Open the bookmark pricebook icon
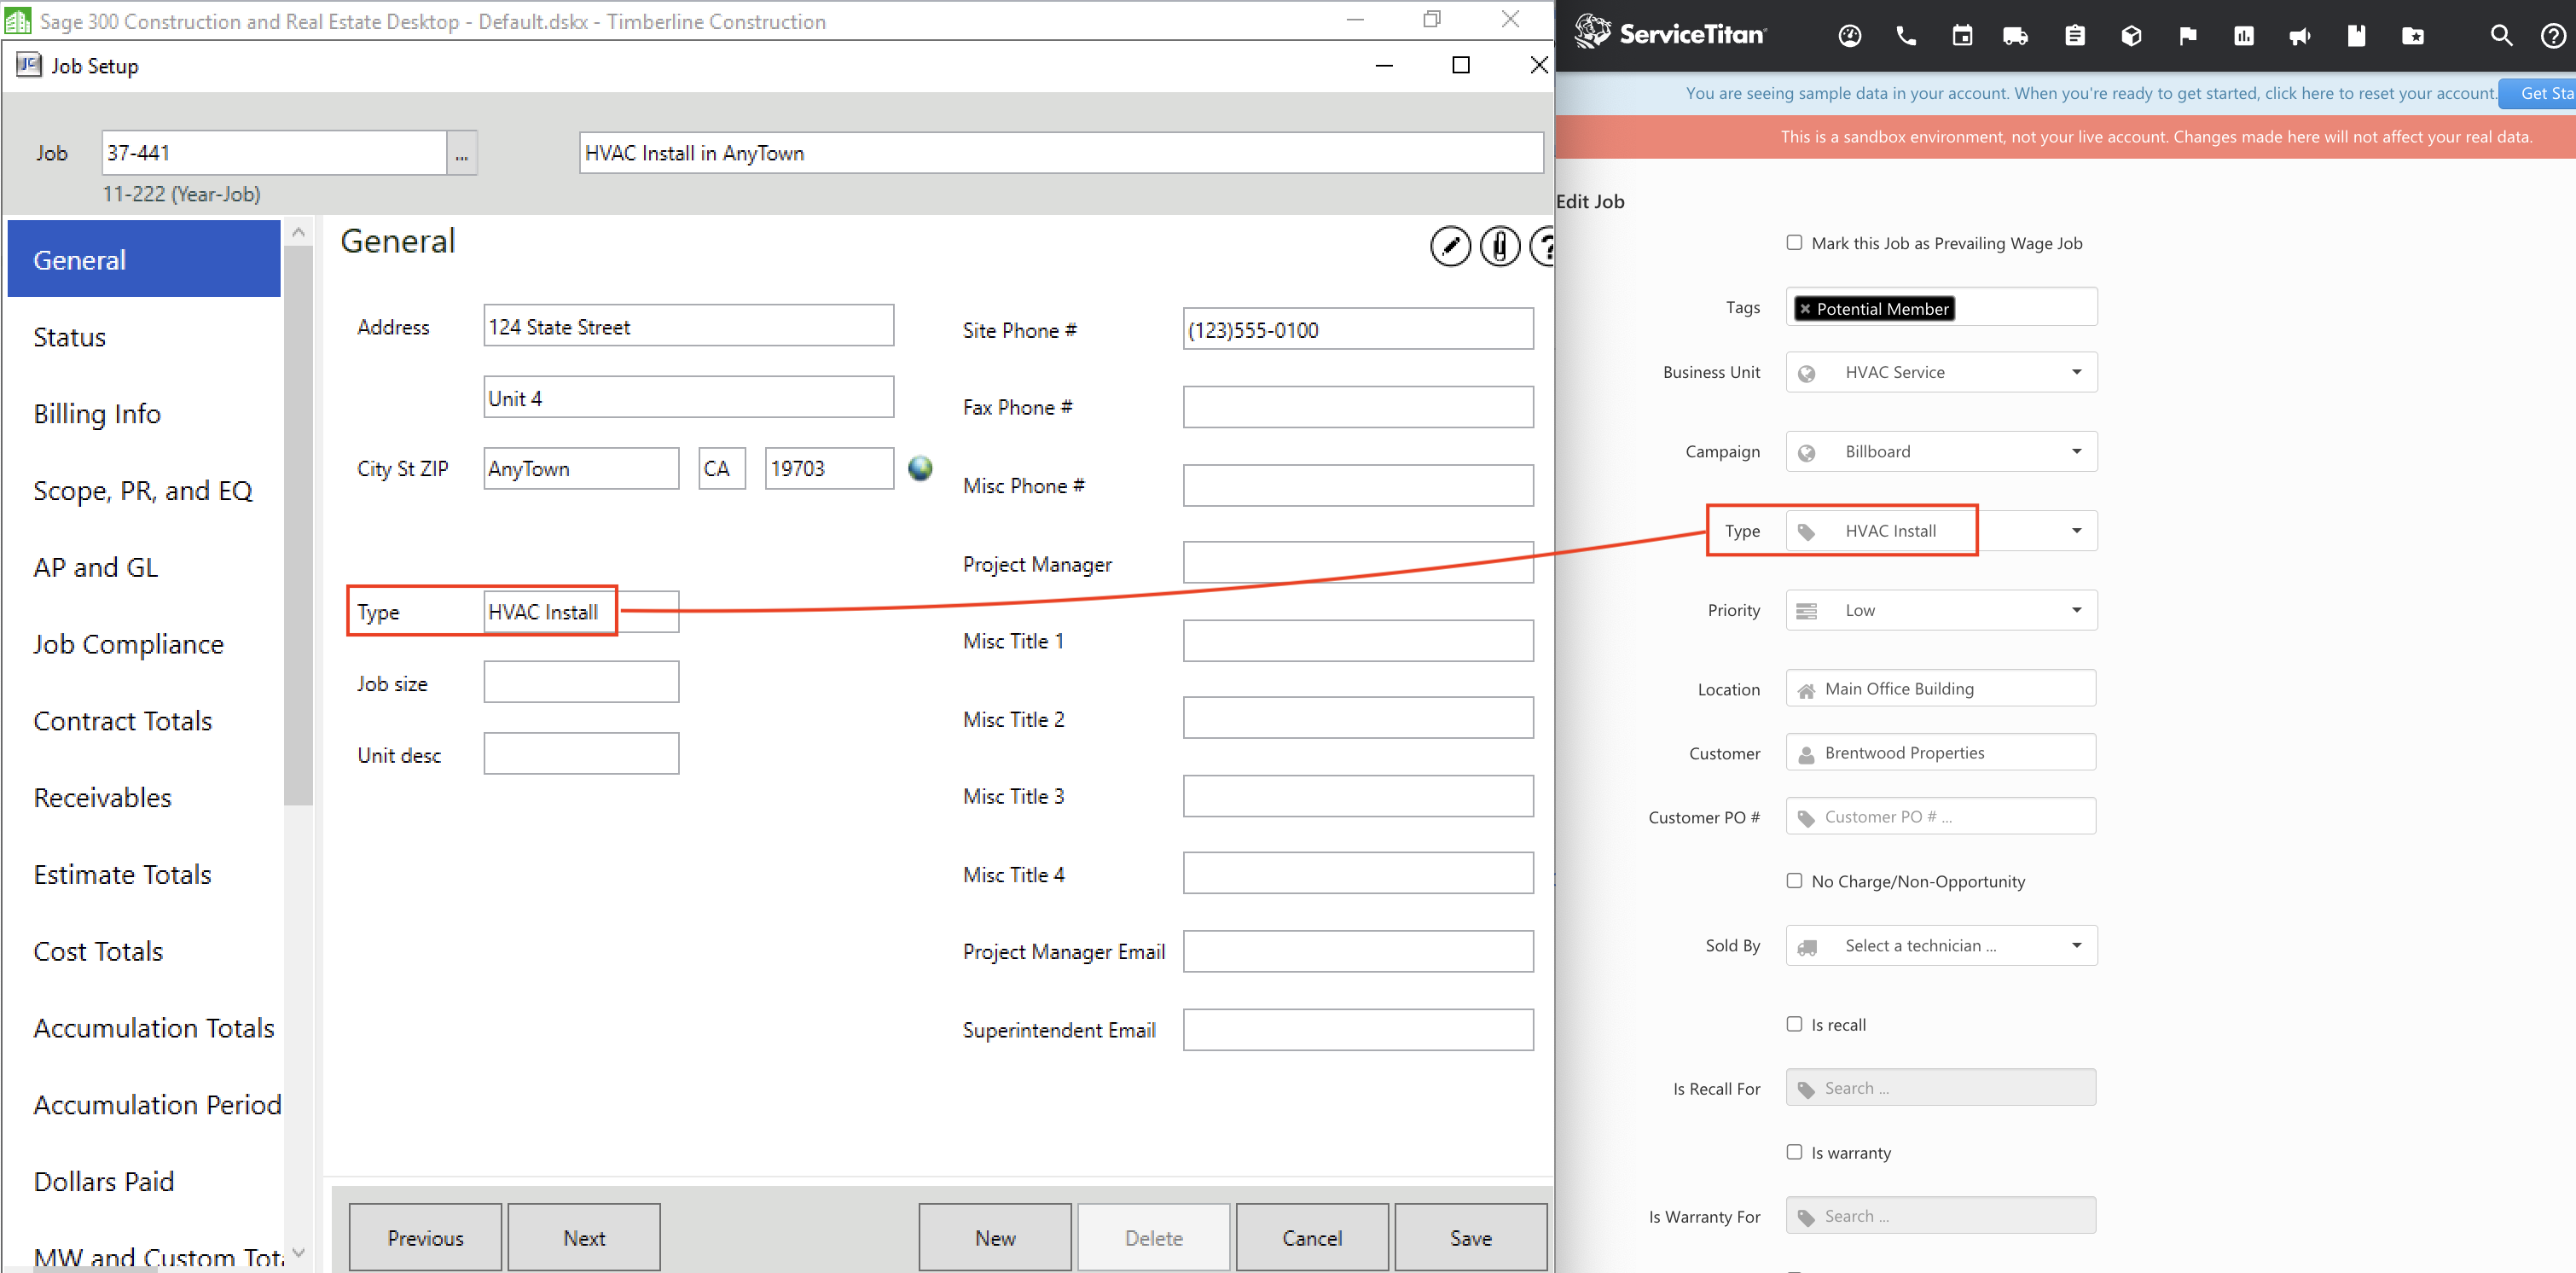2576x1273 pixels. pos(2356,36)
